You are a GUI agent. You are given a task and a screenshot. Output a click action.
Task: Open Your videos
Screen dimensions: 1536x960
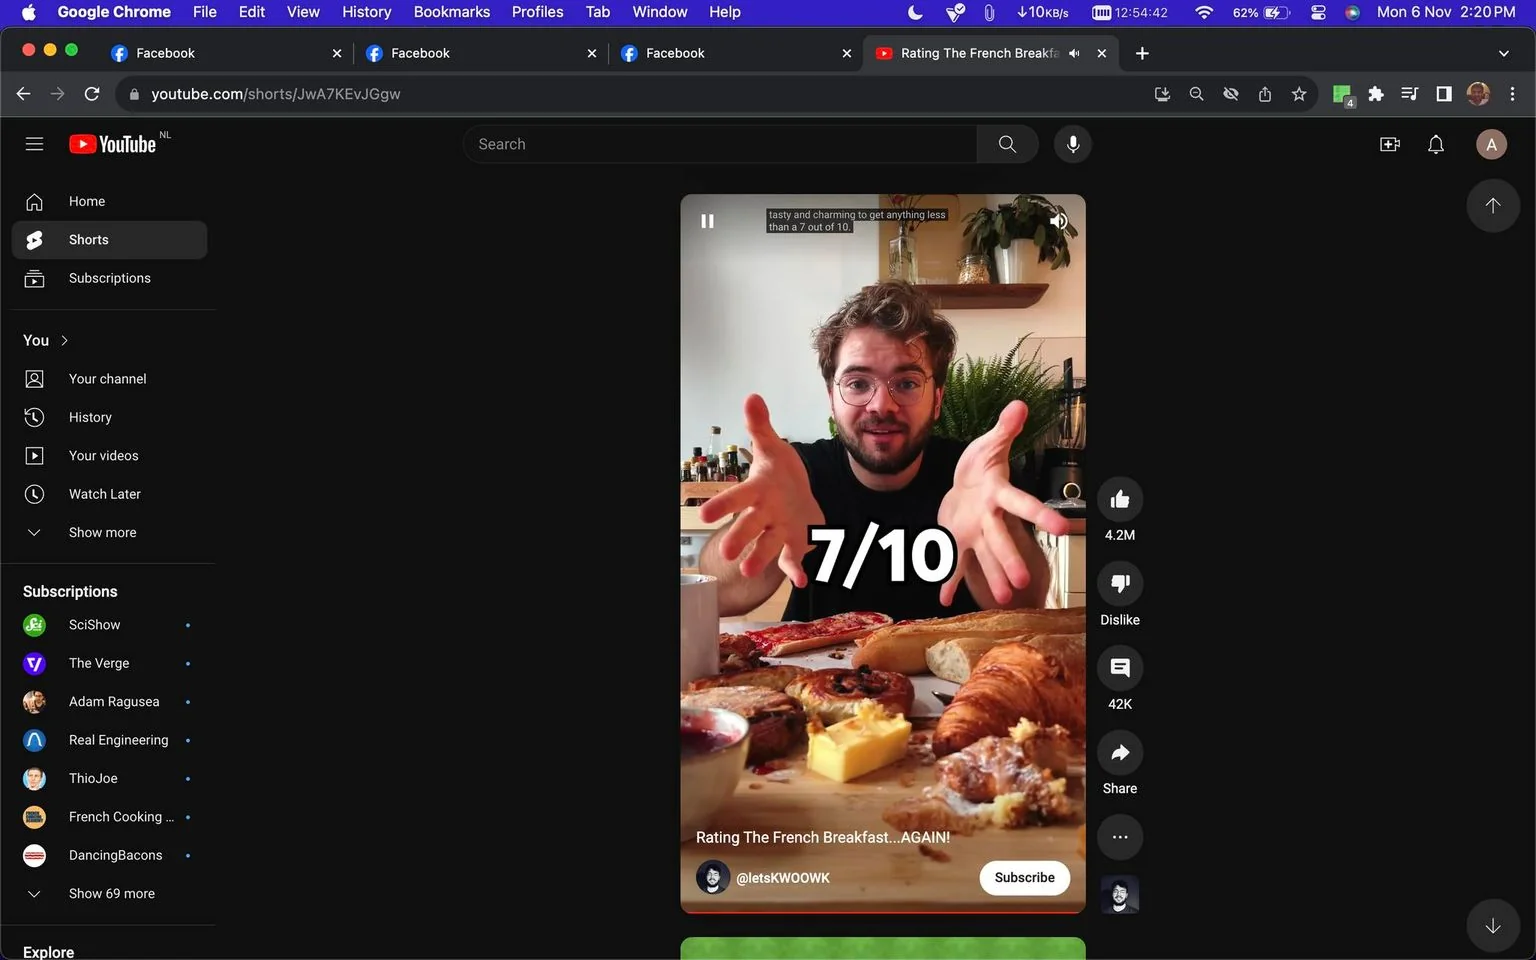tap(109, 455)
